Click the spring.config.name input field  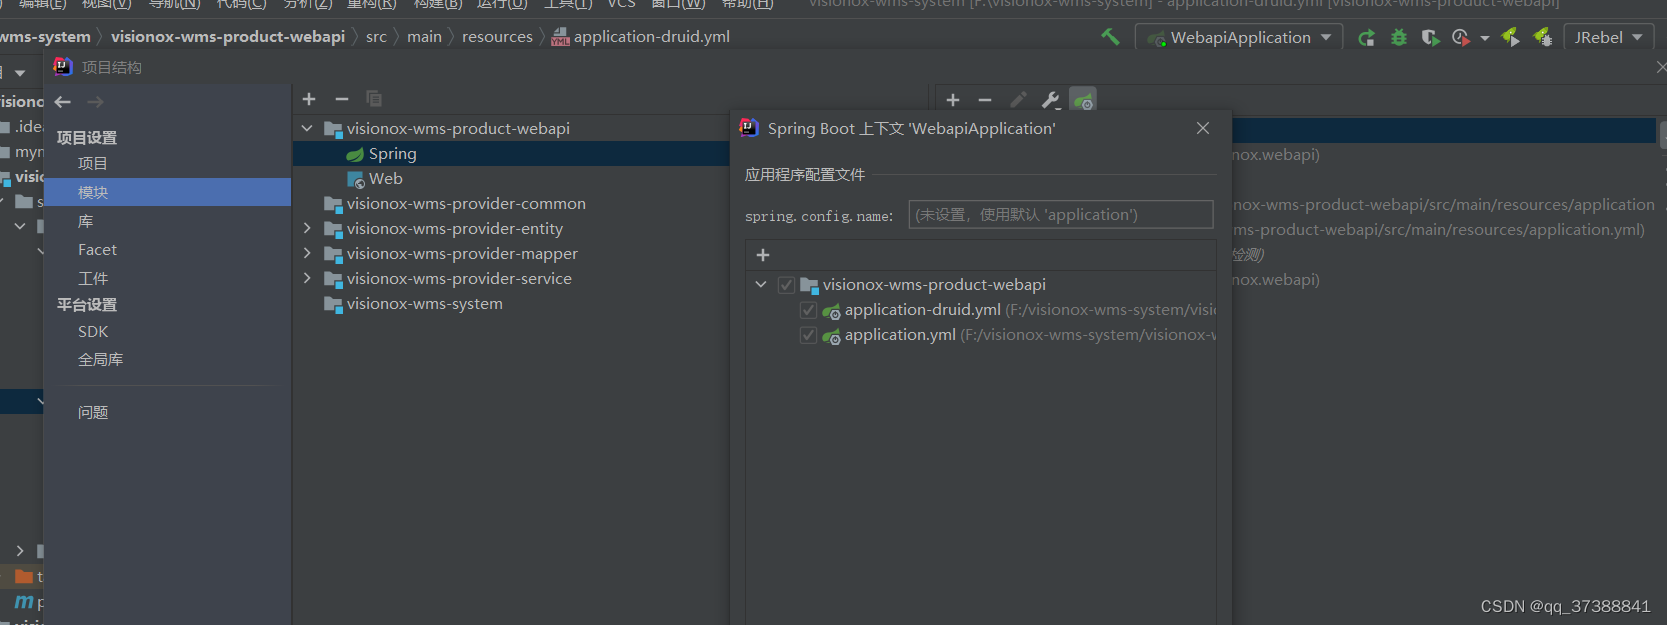[1060, 215]
